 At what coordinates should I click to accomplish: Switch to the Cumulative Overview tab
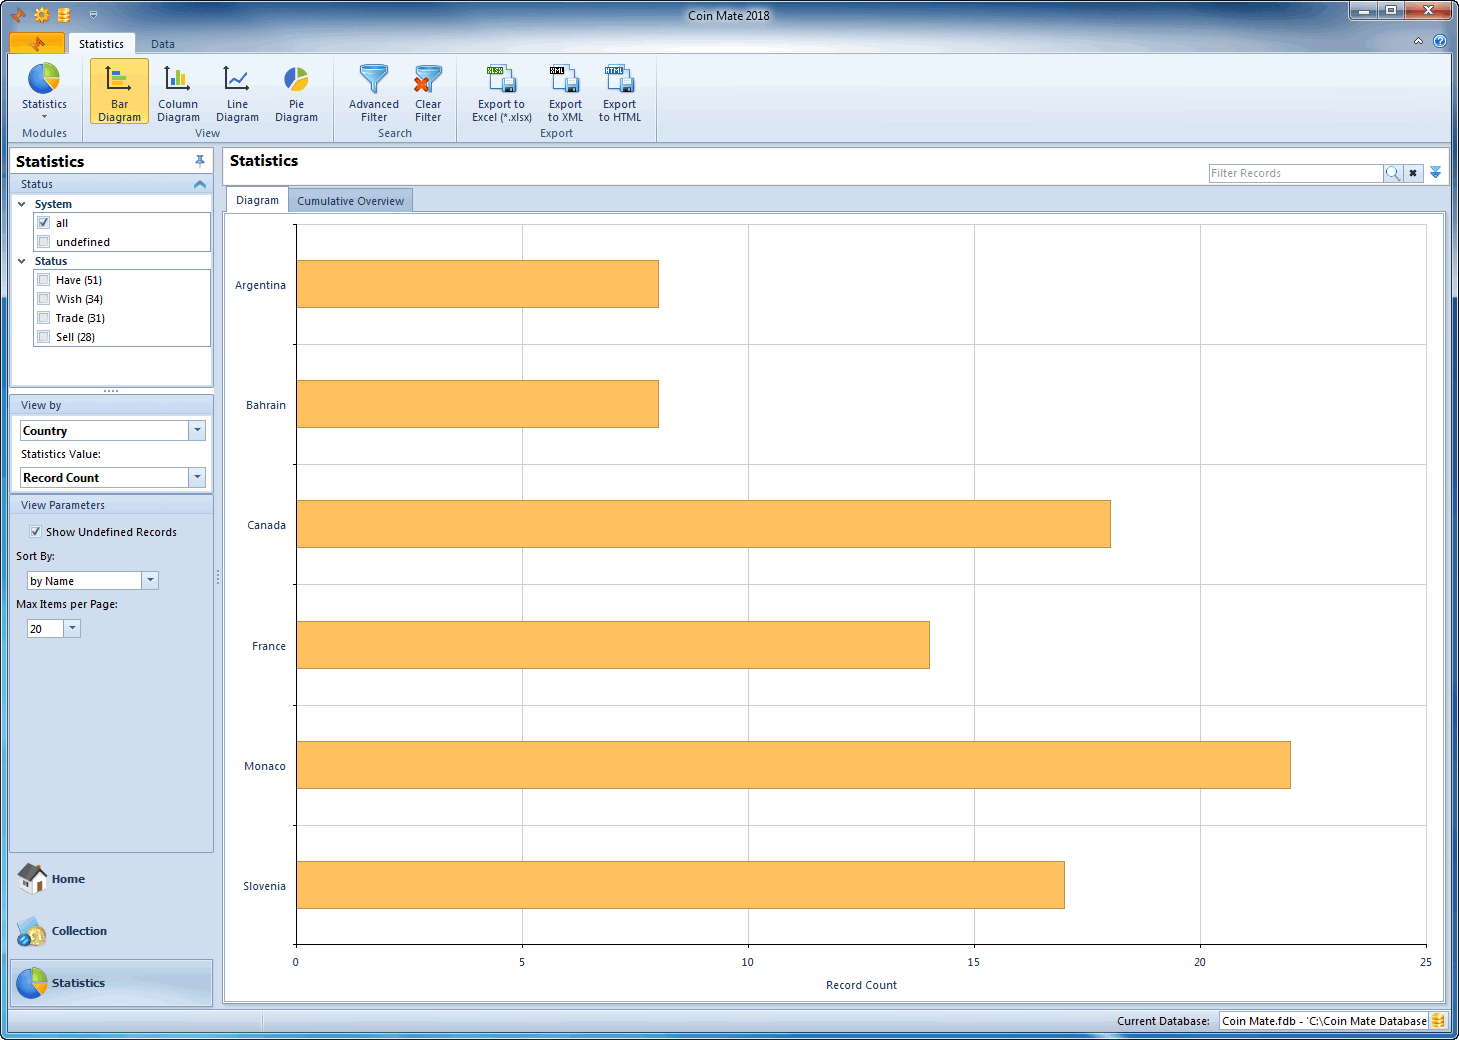coord(350,201)
